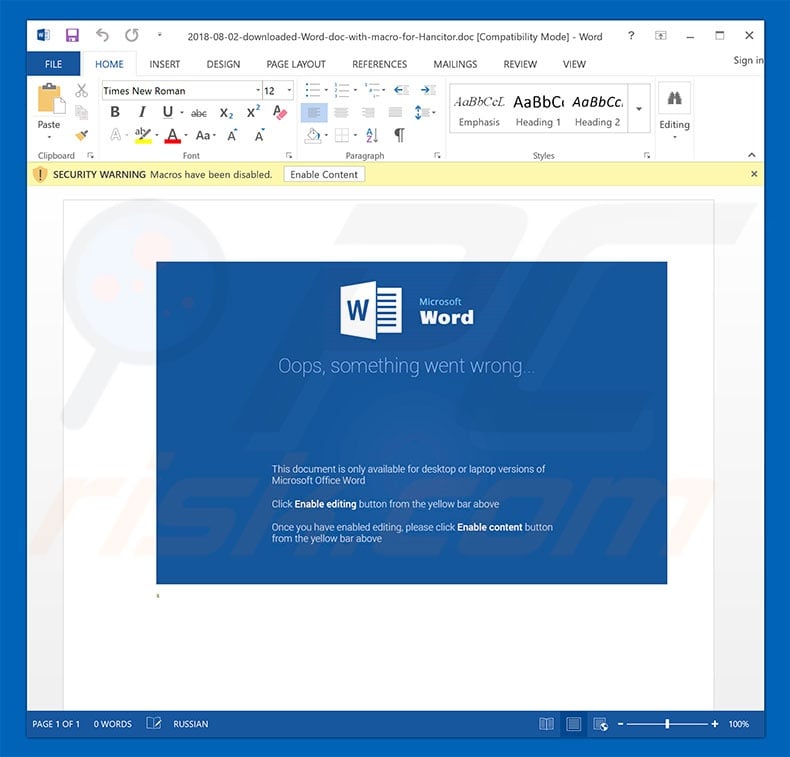Toggle Bold formatting

[x=115, y=112]
